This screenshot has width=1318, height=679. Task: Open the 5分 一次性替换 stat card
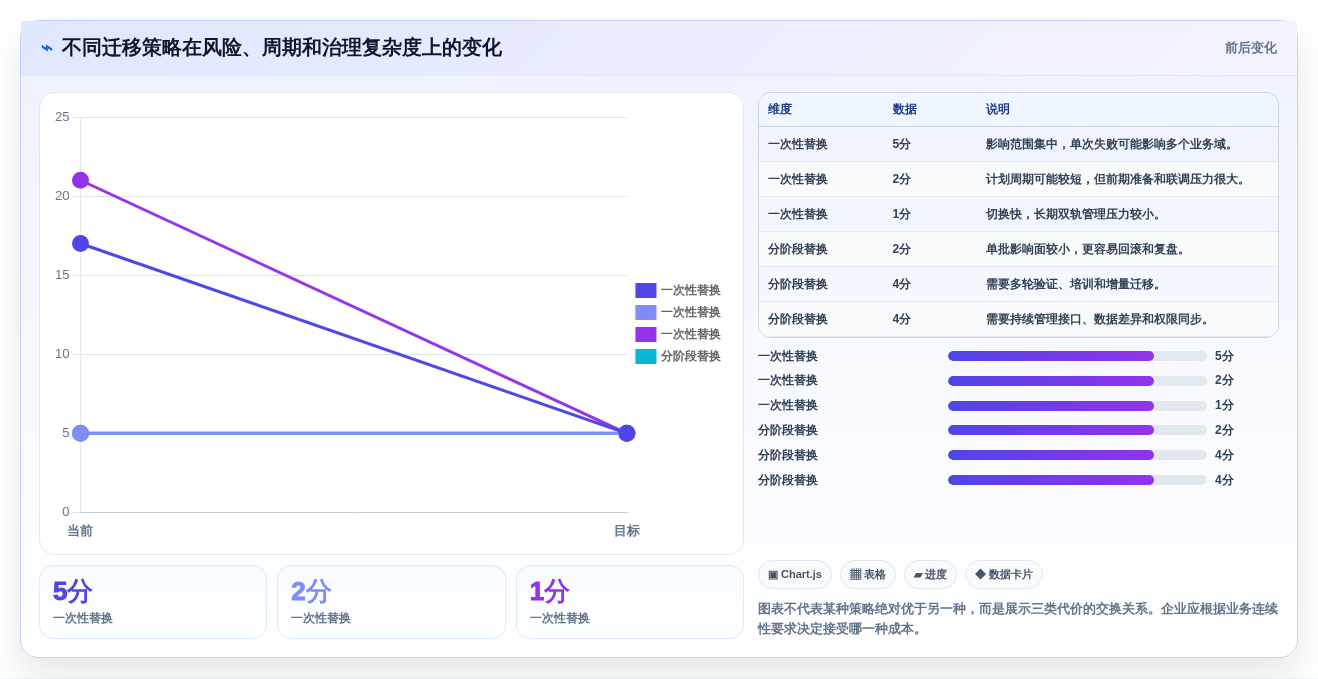(x=153, y=602)
